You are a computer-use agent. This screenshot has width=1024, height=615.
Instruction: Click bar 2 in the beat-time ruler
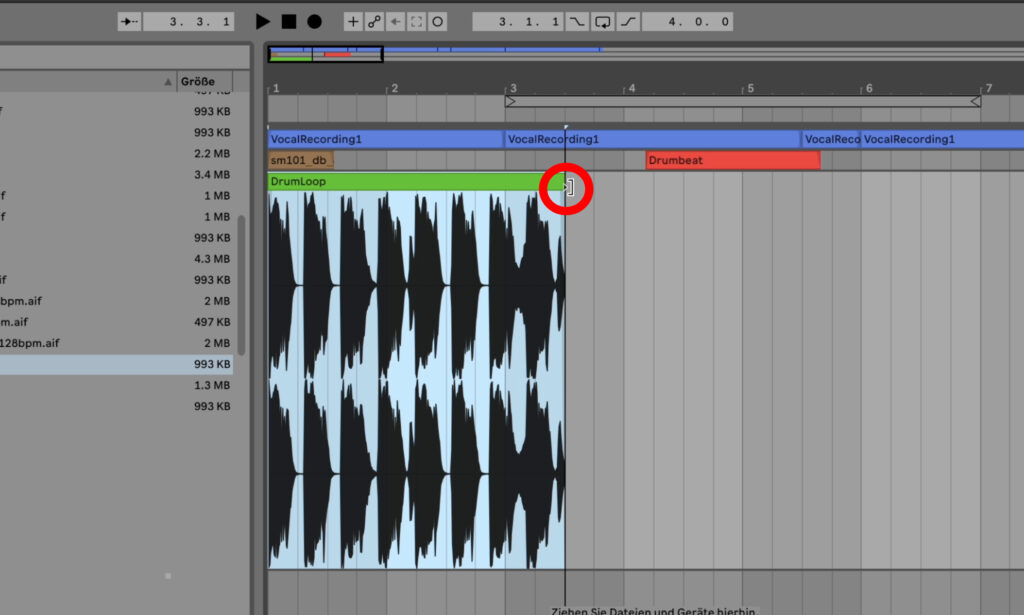pos(394,88)
